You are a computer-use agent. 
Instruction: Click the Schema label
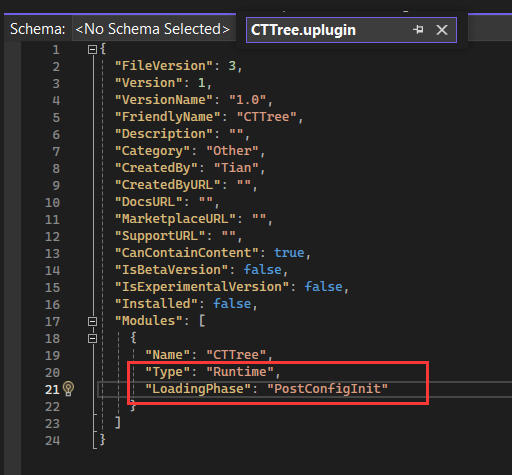[38, 29]
